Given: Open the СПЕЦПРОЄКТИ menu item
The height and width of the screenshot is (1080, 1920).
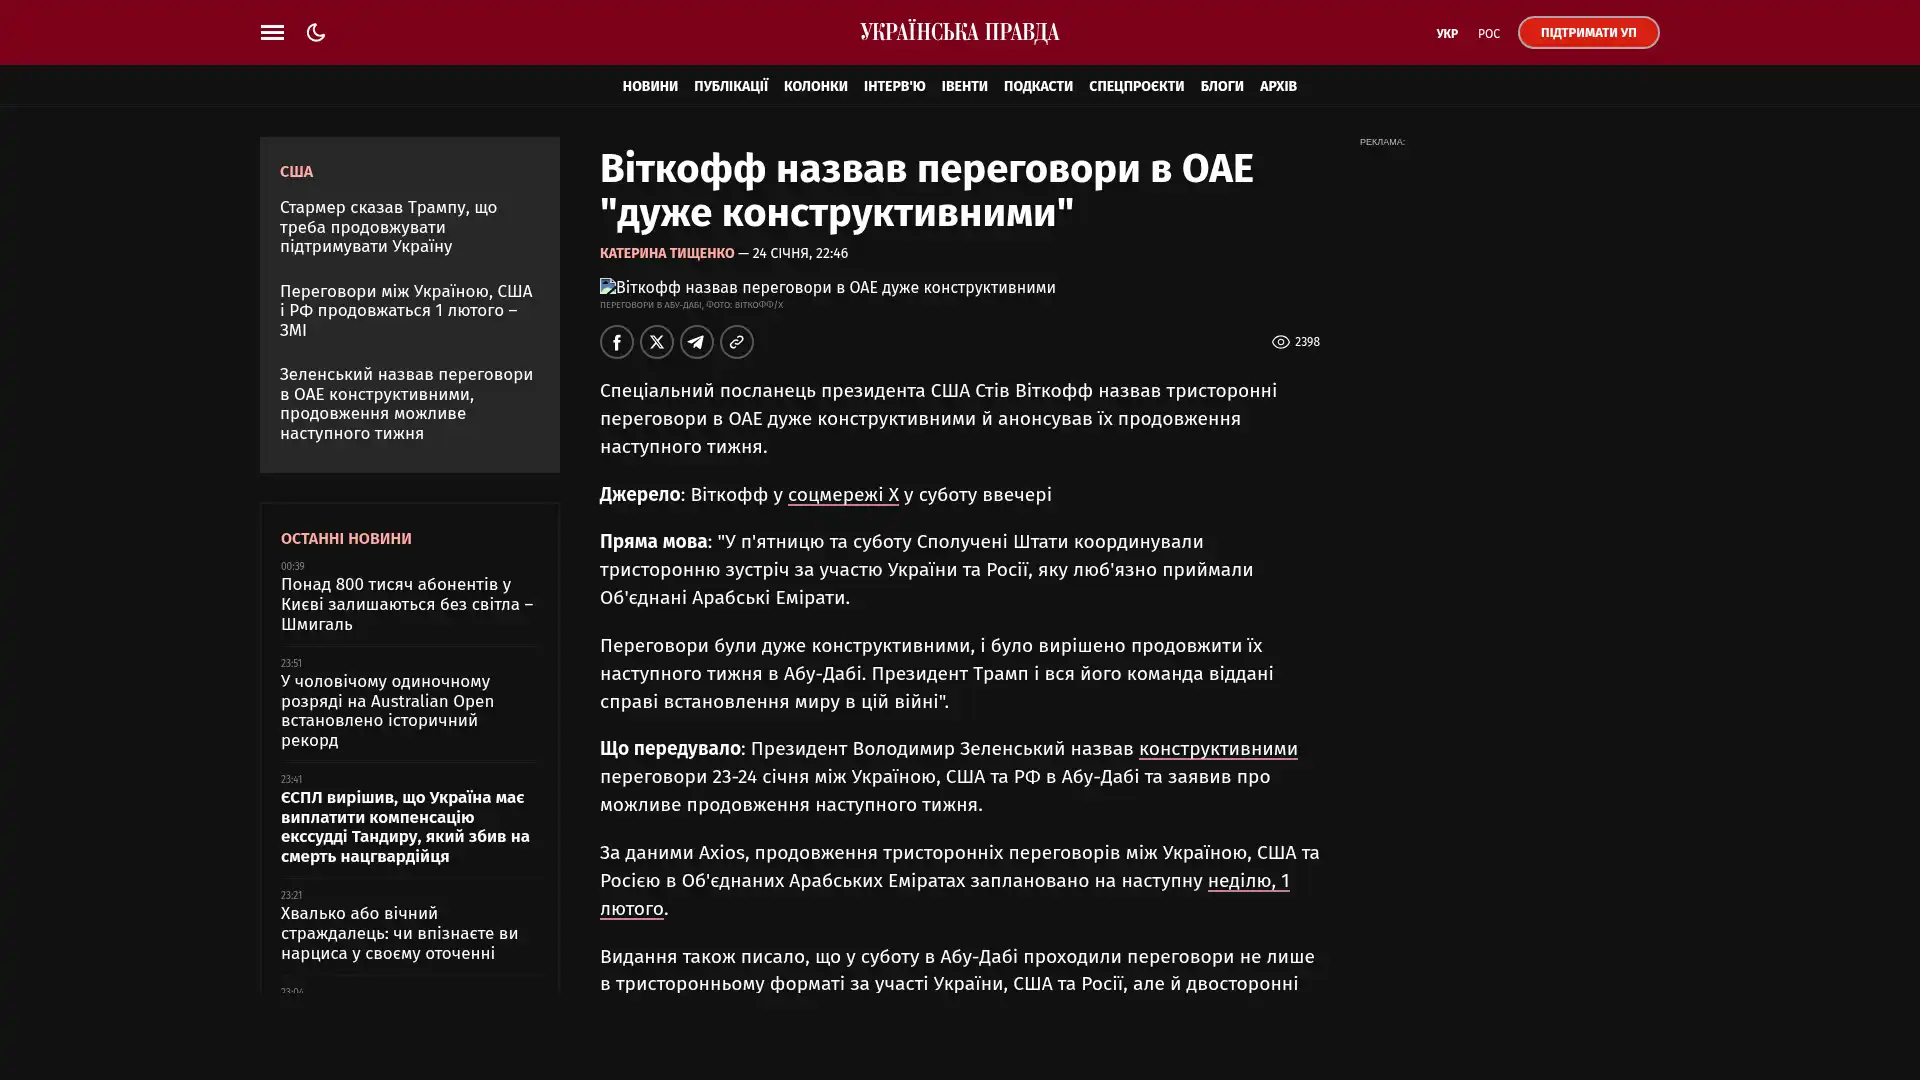Looking at the screenshot, I should pos(1136,86).
